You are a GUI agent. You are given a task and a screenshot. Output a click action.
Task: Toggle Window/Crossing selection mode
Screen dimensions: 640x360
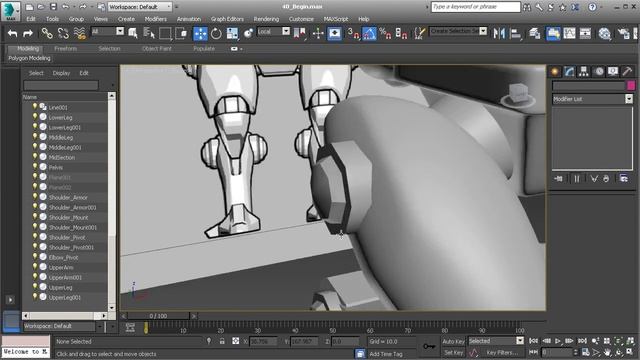click(x=181, y=33)
